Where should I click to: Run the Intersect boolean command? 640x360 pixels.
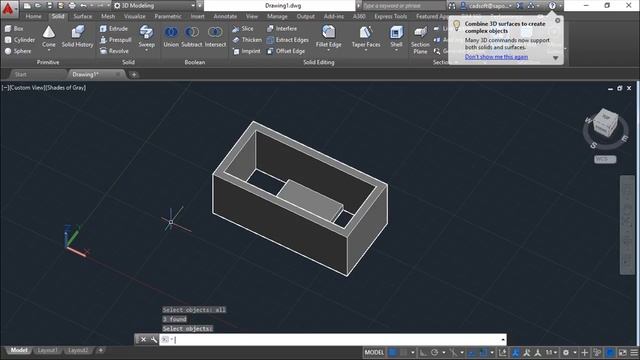point(215,36)
